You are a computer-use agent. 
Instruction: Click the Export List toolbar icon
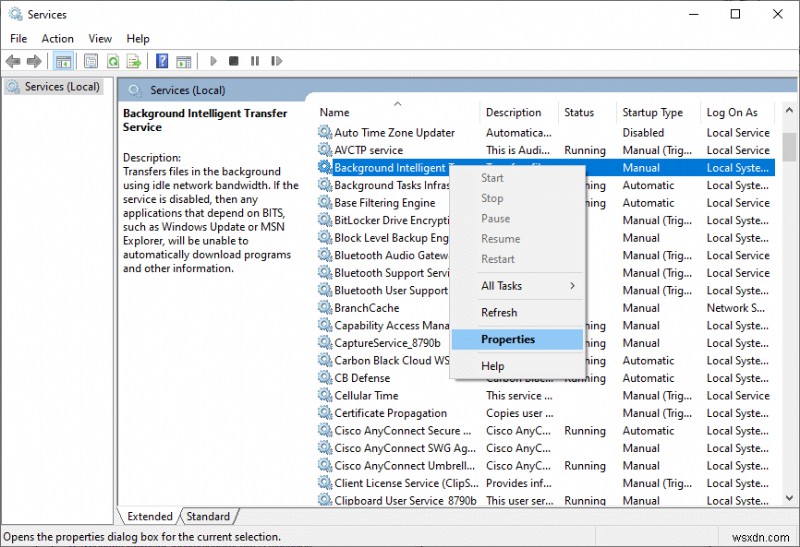tap(134, 61)
